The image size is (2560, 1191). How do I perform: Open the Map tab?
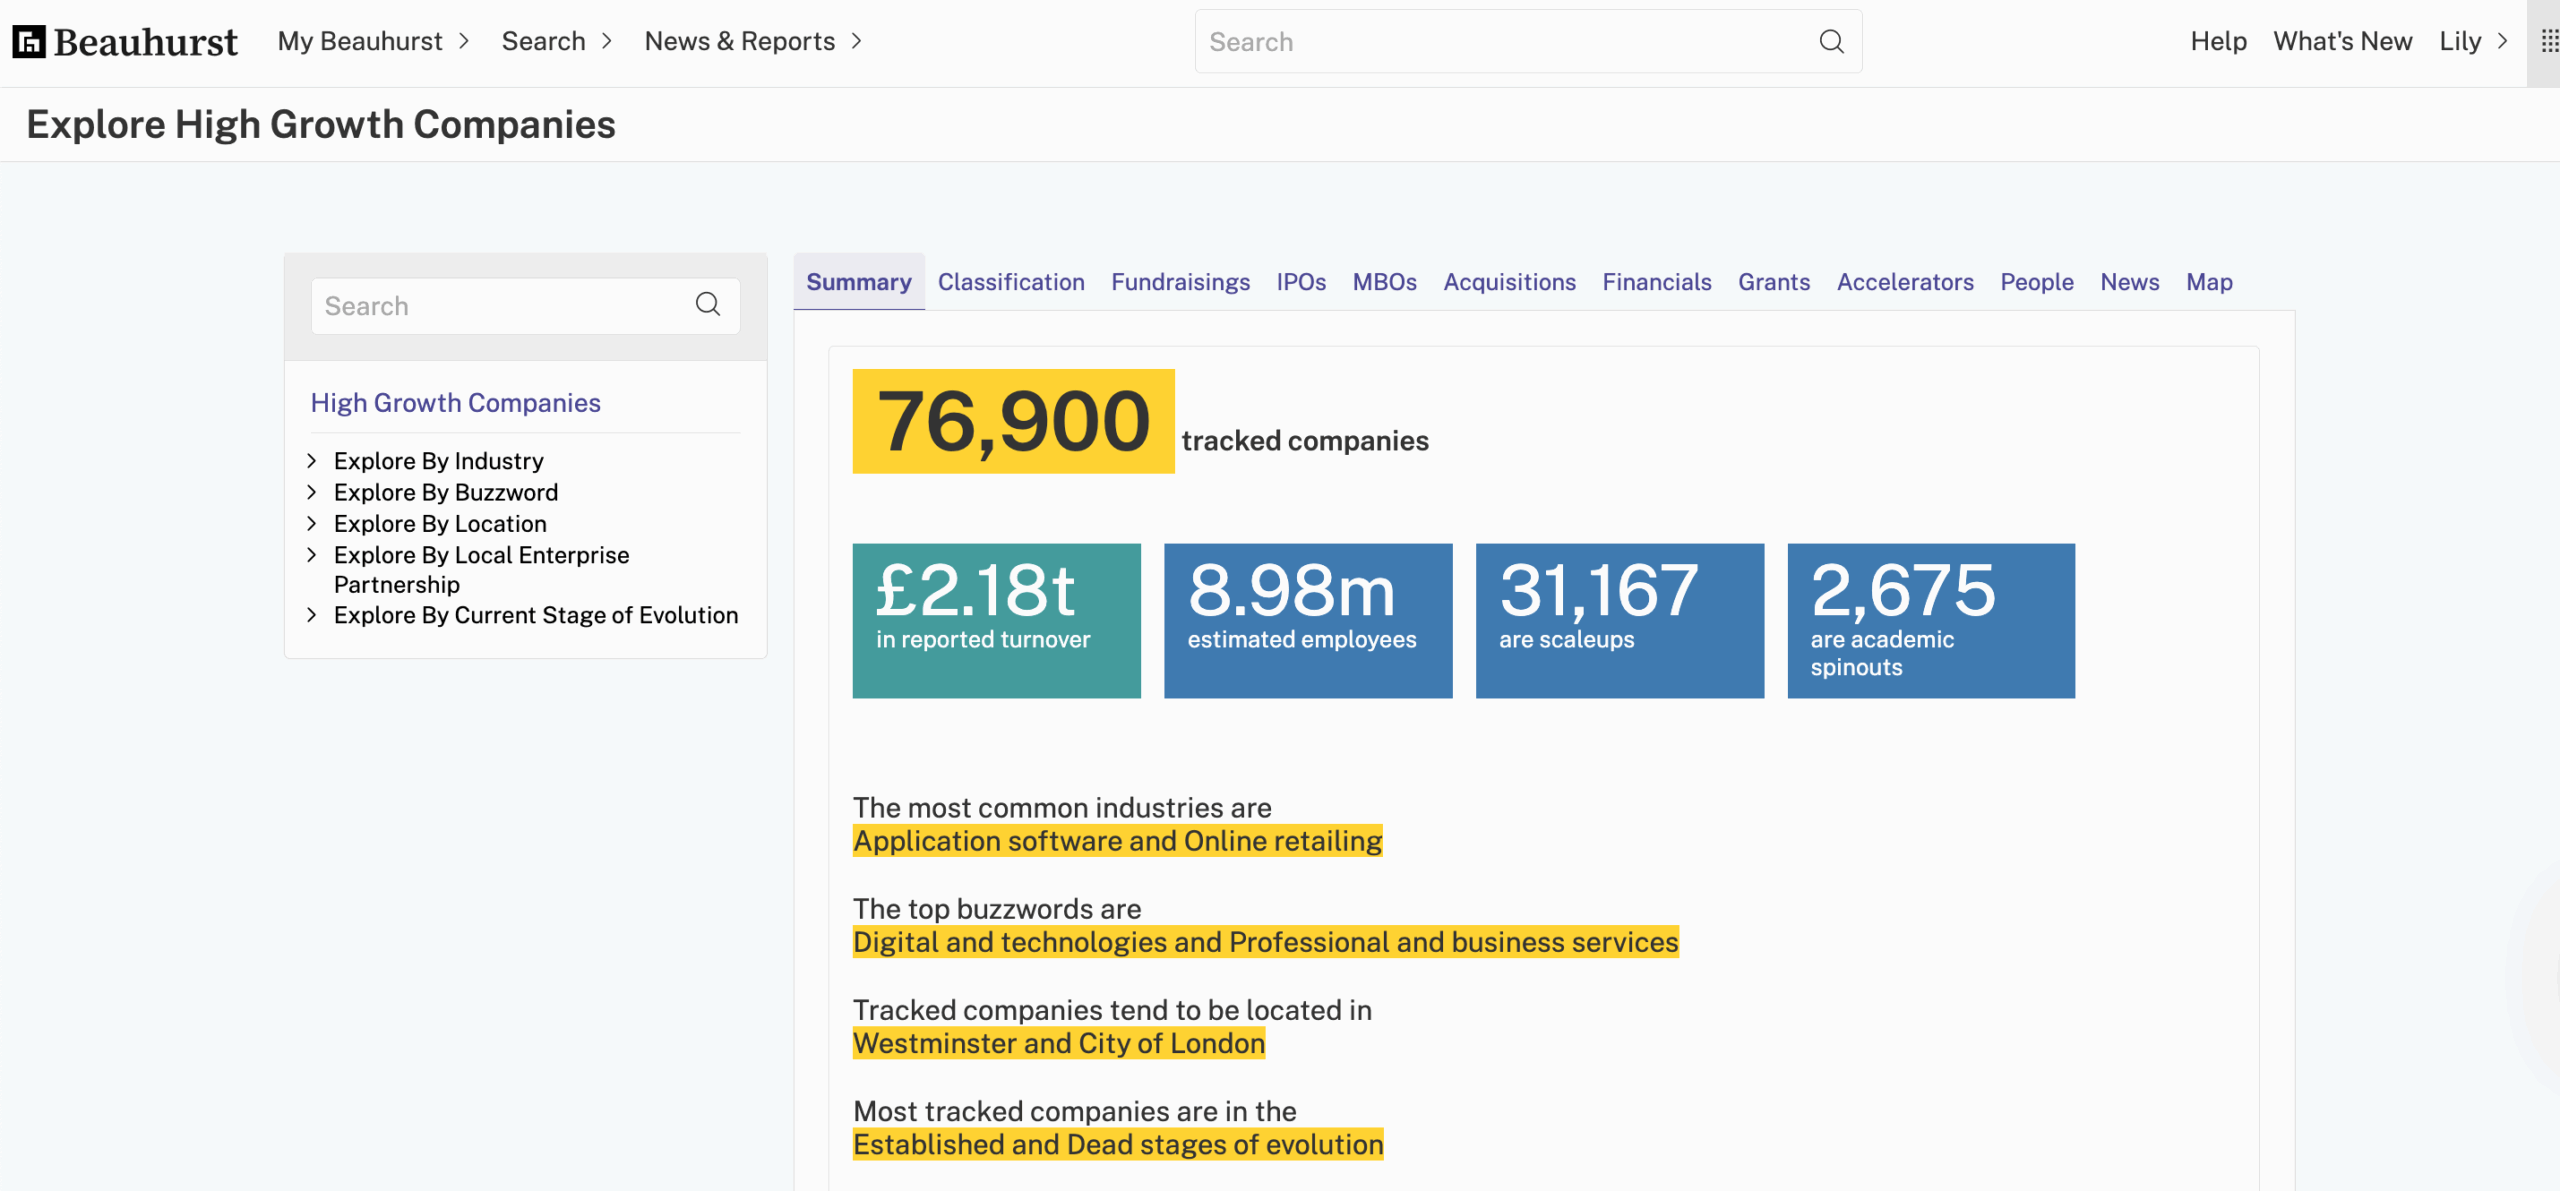[2208, 282]
